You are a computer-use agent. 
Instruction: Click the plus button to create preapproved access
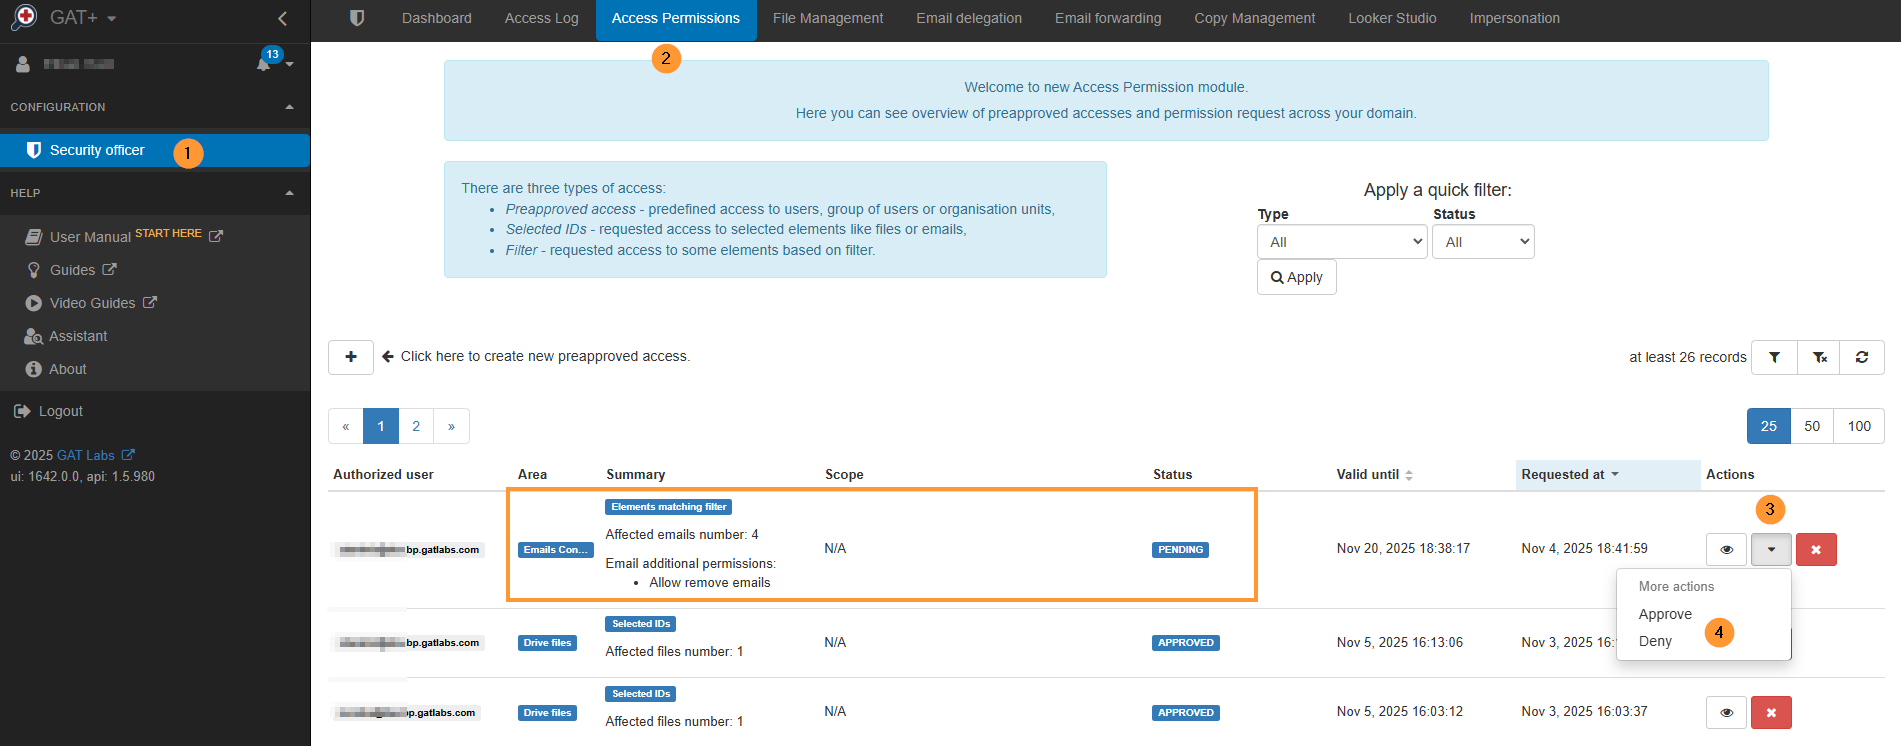coord(351,357)
